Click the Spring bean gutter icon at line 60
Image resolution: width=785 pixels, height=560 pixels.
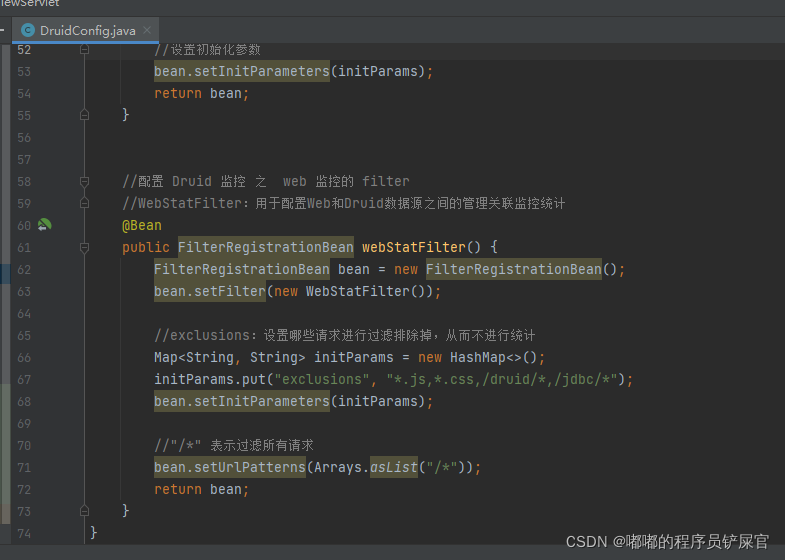[x=45, y=225]
